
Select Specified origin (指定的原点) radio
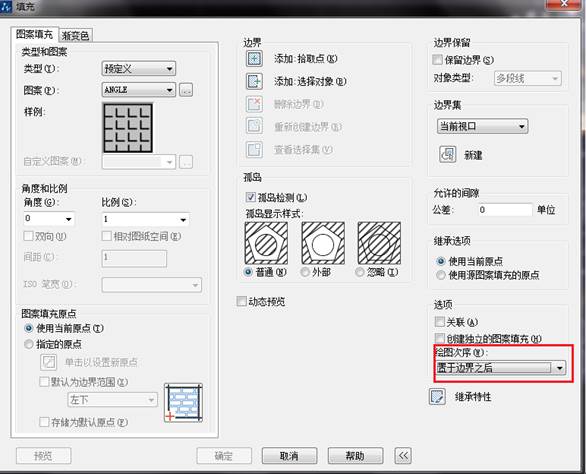pyautogui.click(x=28, y=344)
